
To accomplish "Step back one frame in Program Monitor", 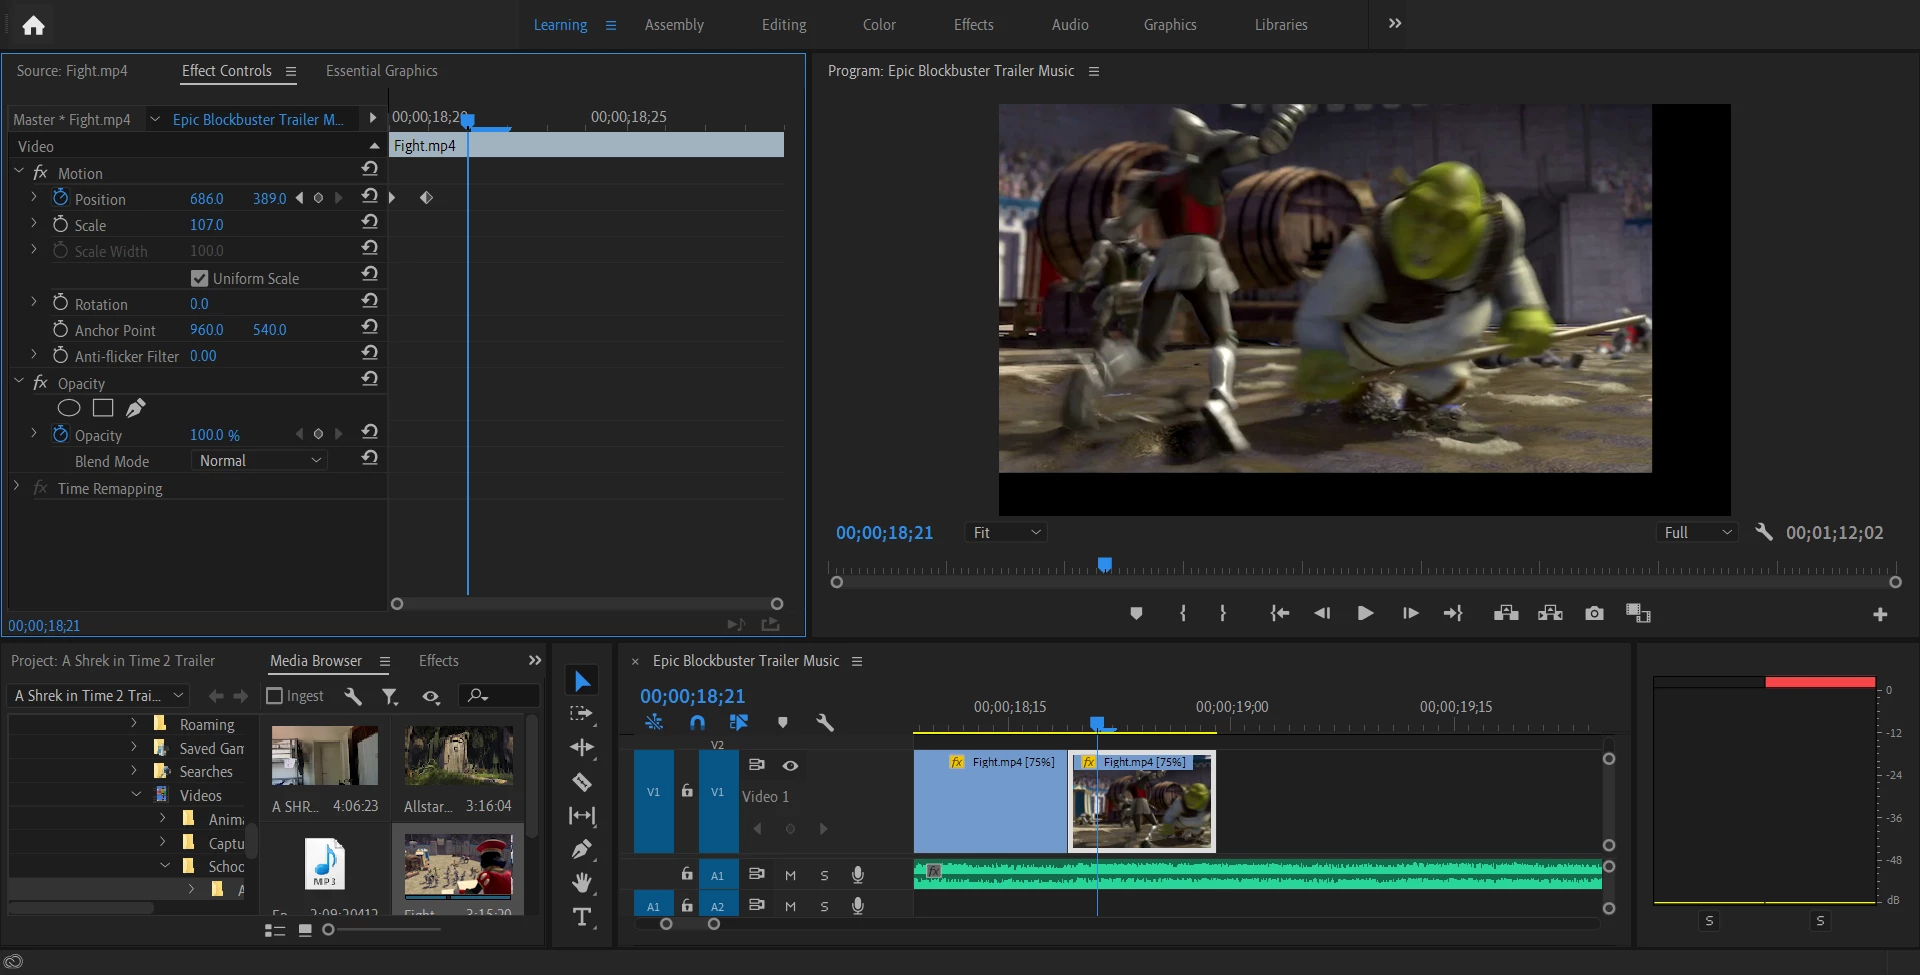I will tap(1322, 613).
